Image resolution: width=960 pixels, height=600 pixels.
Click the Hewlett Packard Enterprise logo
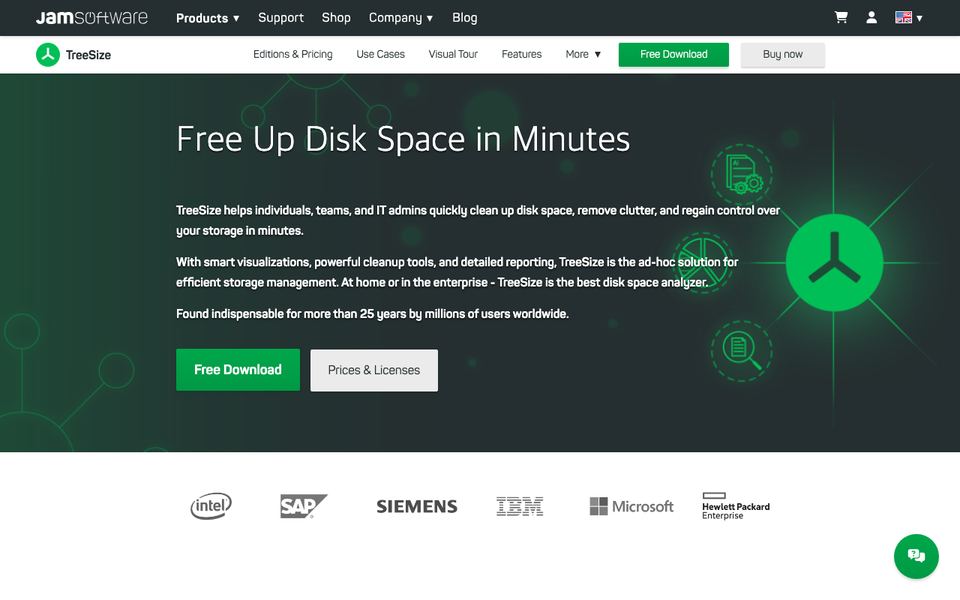coord(736,506)
